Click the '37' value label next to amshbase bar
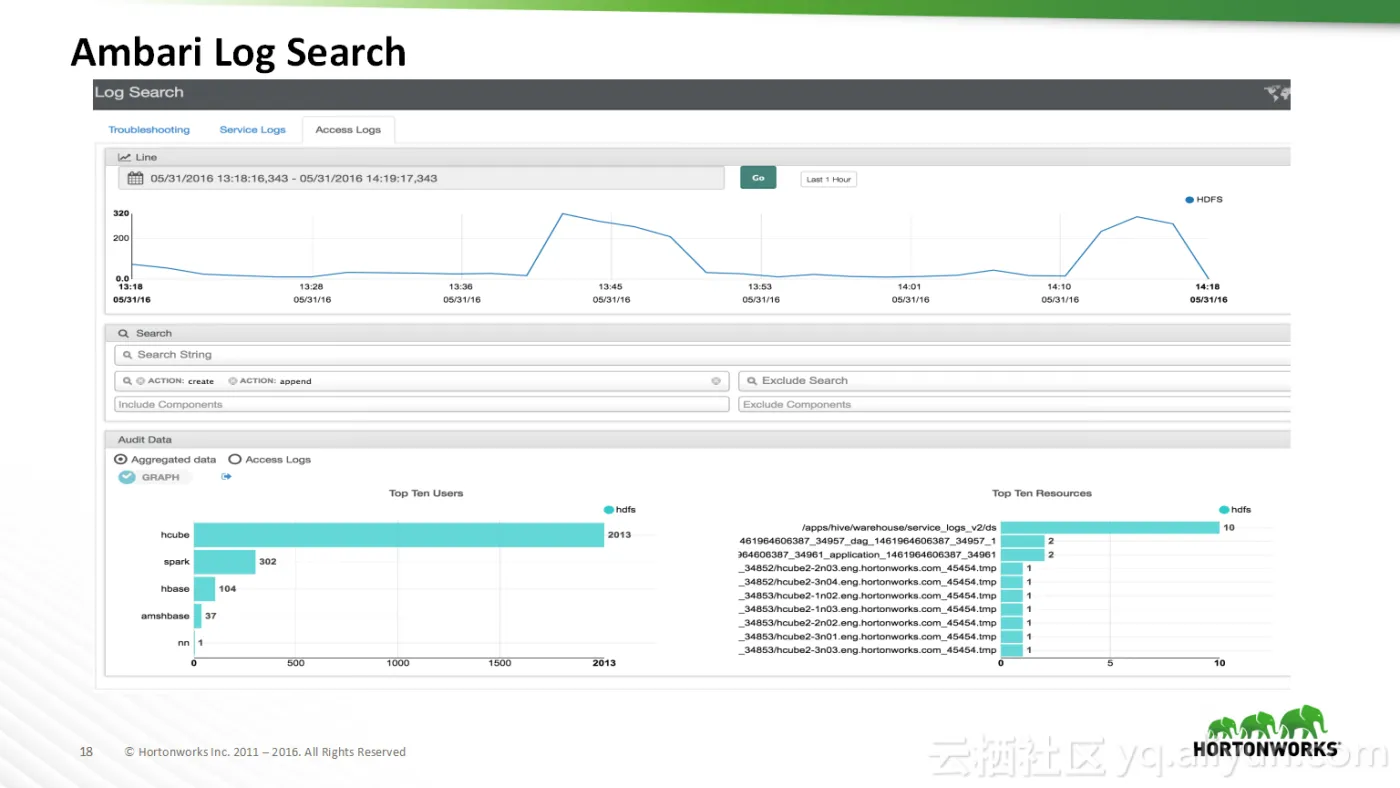This screenshot has height=788, width=1400. click(x=211, y=616)
